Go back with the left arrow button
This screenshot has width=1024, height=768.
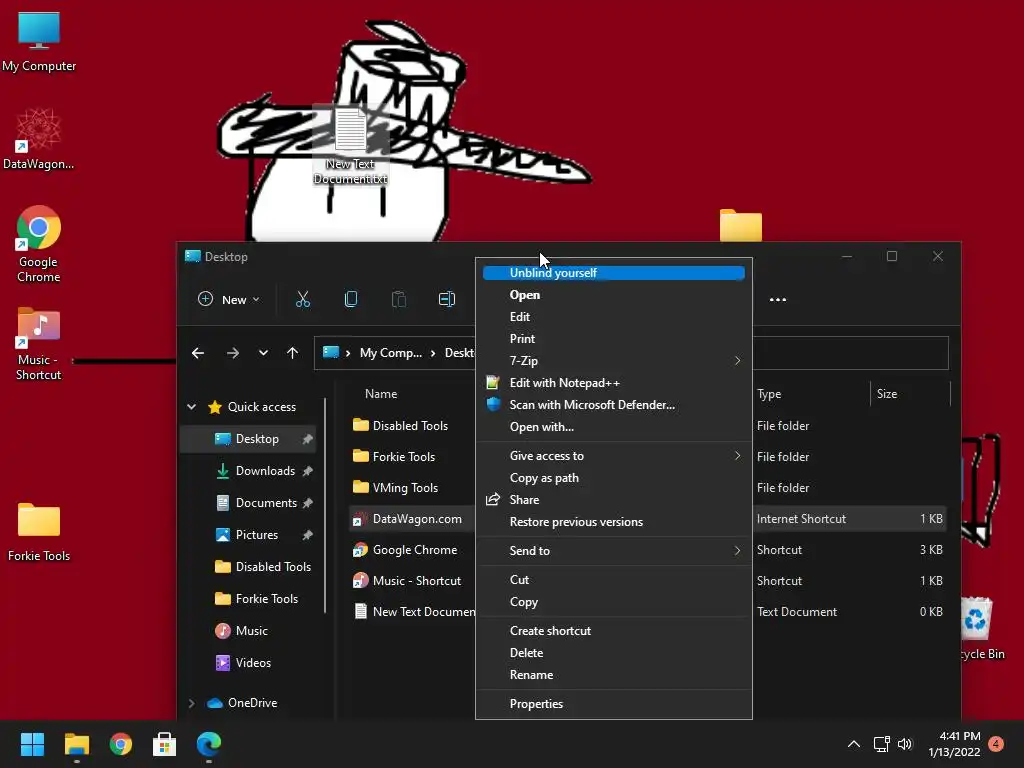[x=198, y=353]
